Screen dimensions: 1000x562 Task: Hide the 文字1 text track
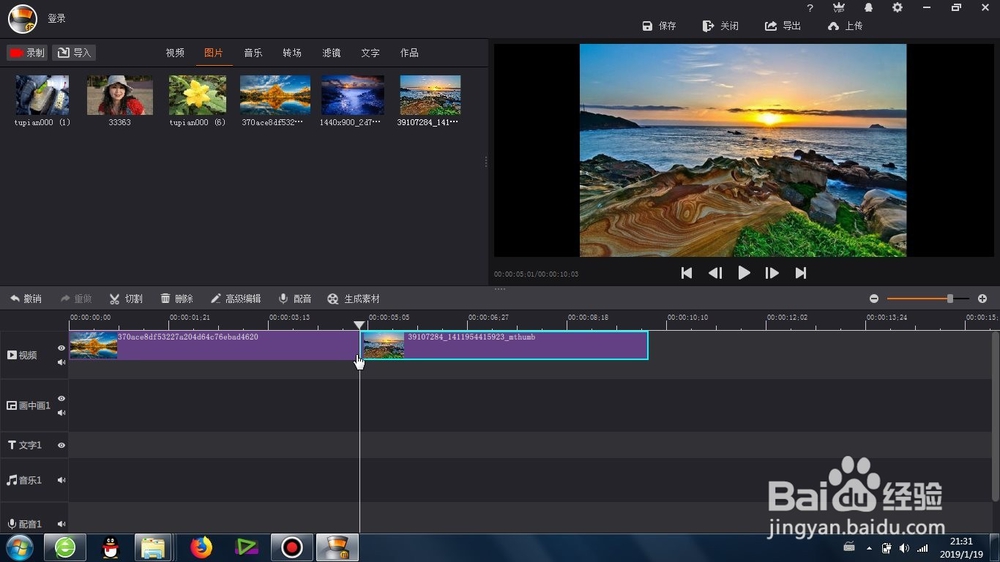pos(61,445)
